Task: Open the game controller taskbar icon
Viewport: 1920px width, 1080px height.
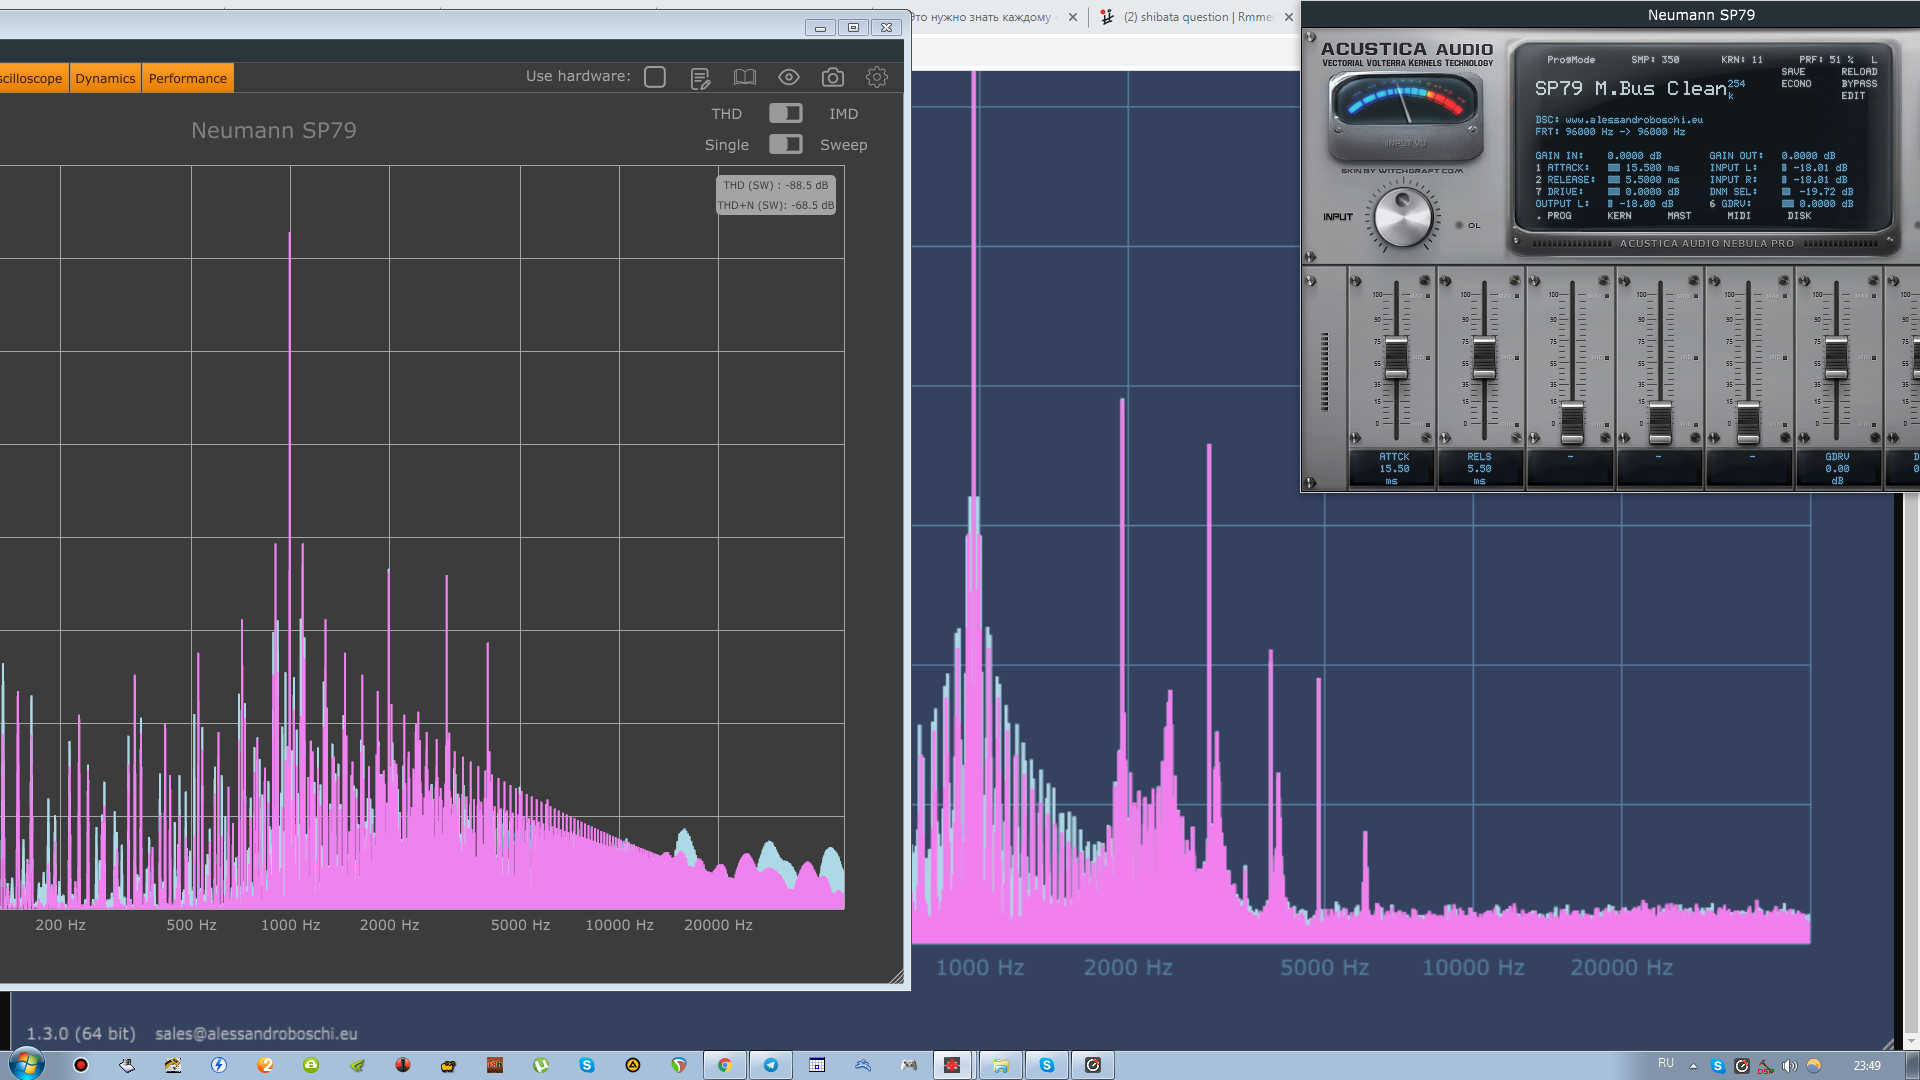Action: pyautogui.click(x=909, y=1065)
